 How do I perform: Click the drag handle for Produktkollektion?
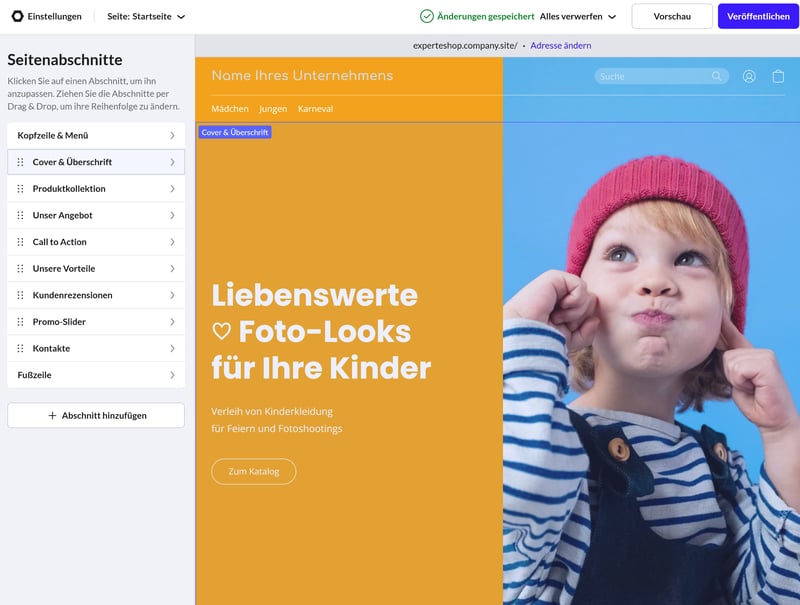[20, 189]
